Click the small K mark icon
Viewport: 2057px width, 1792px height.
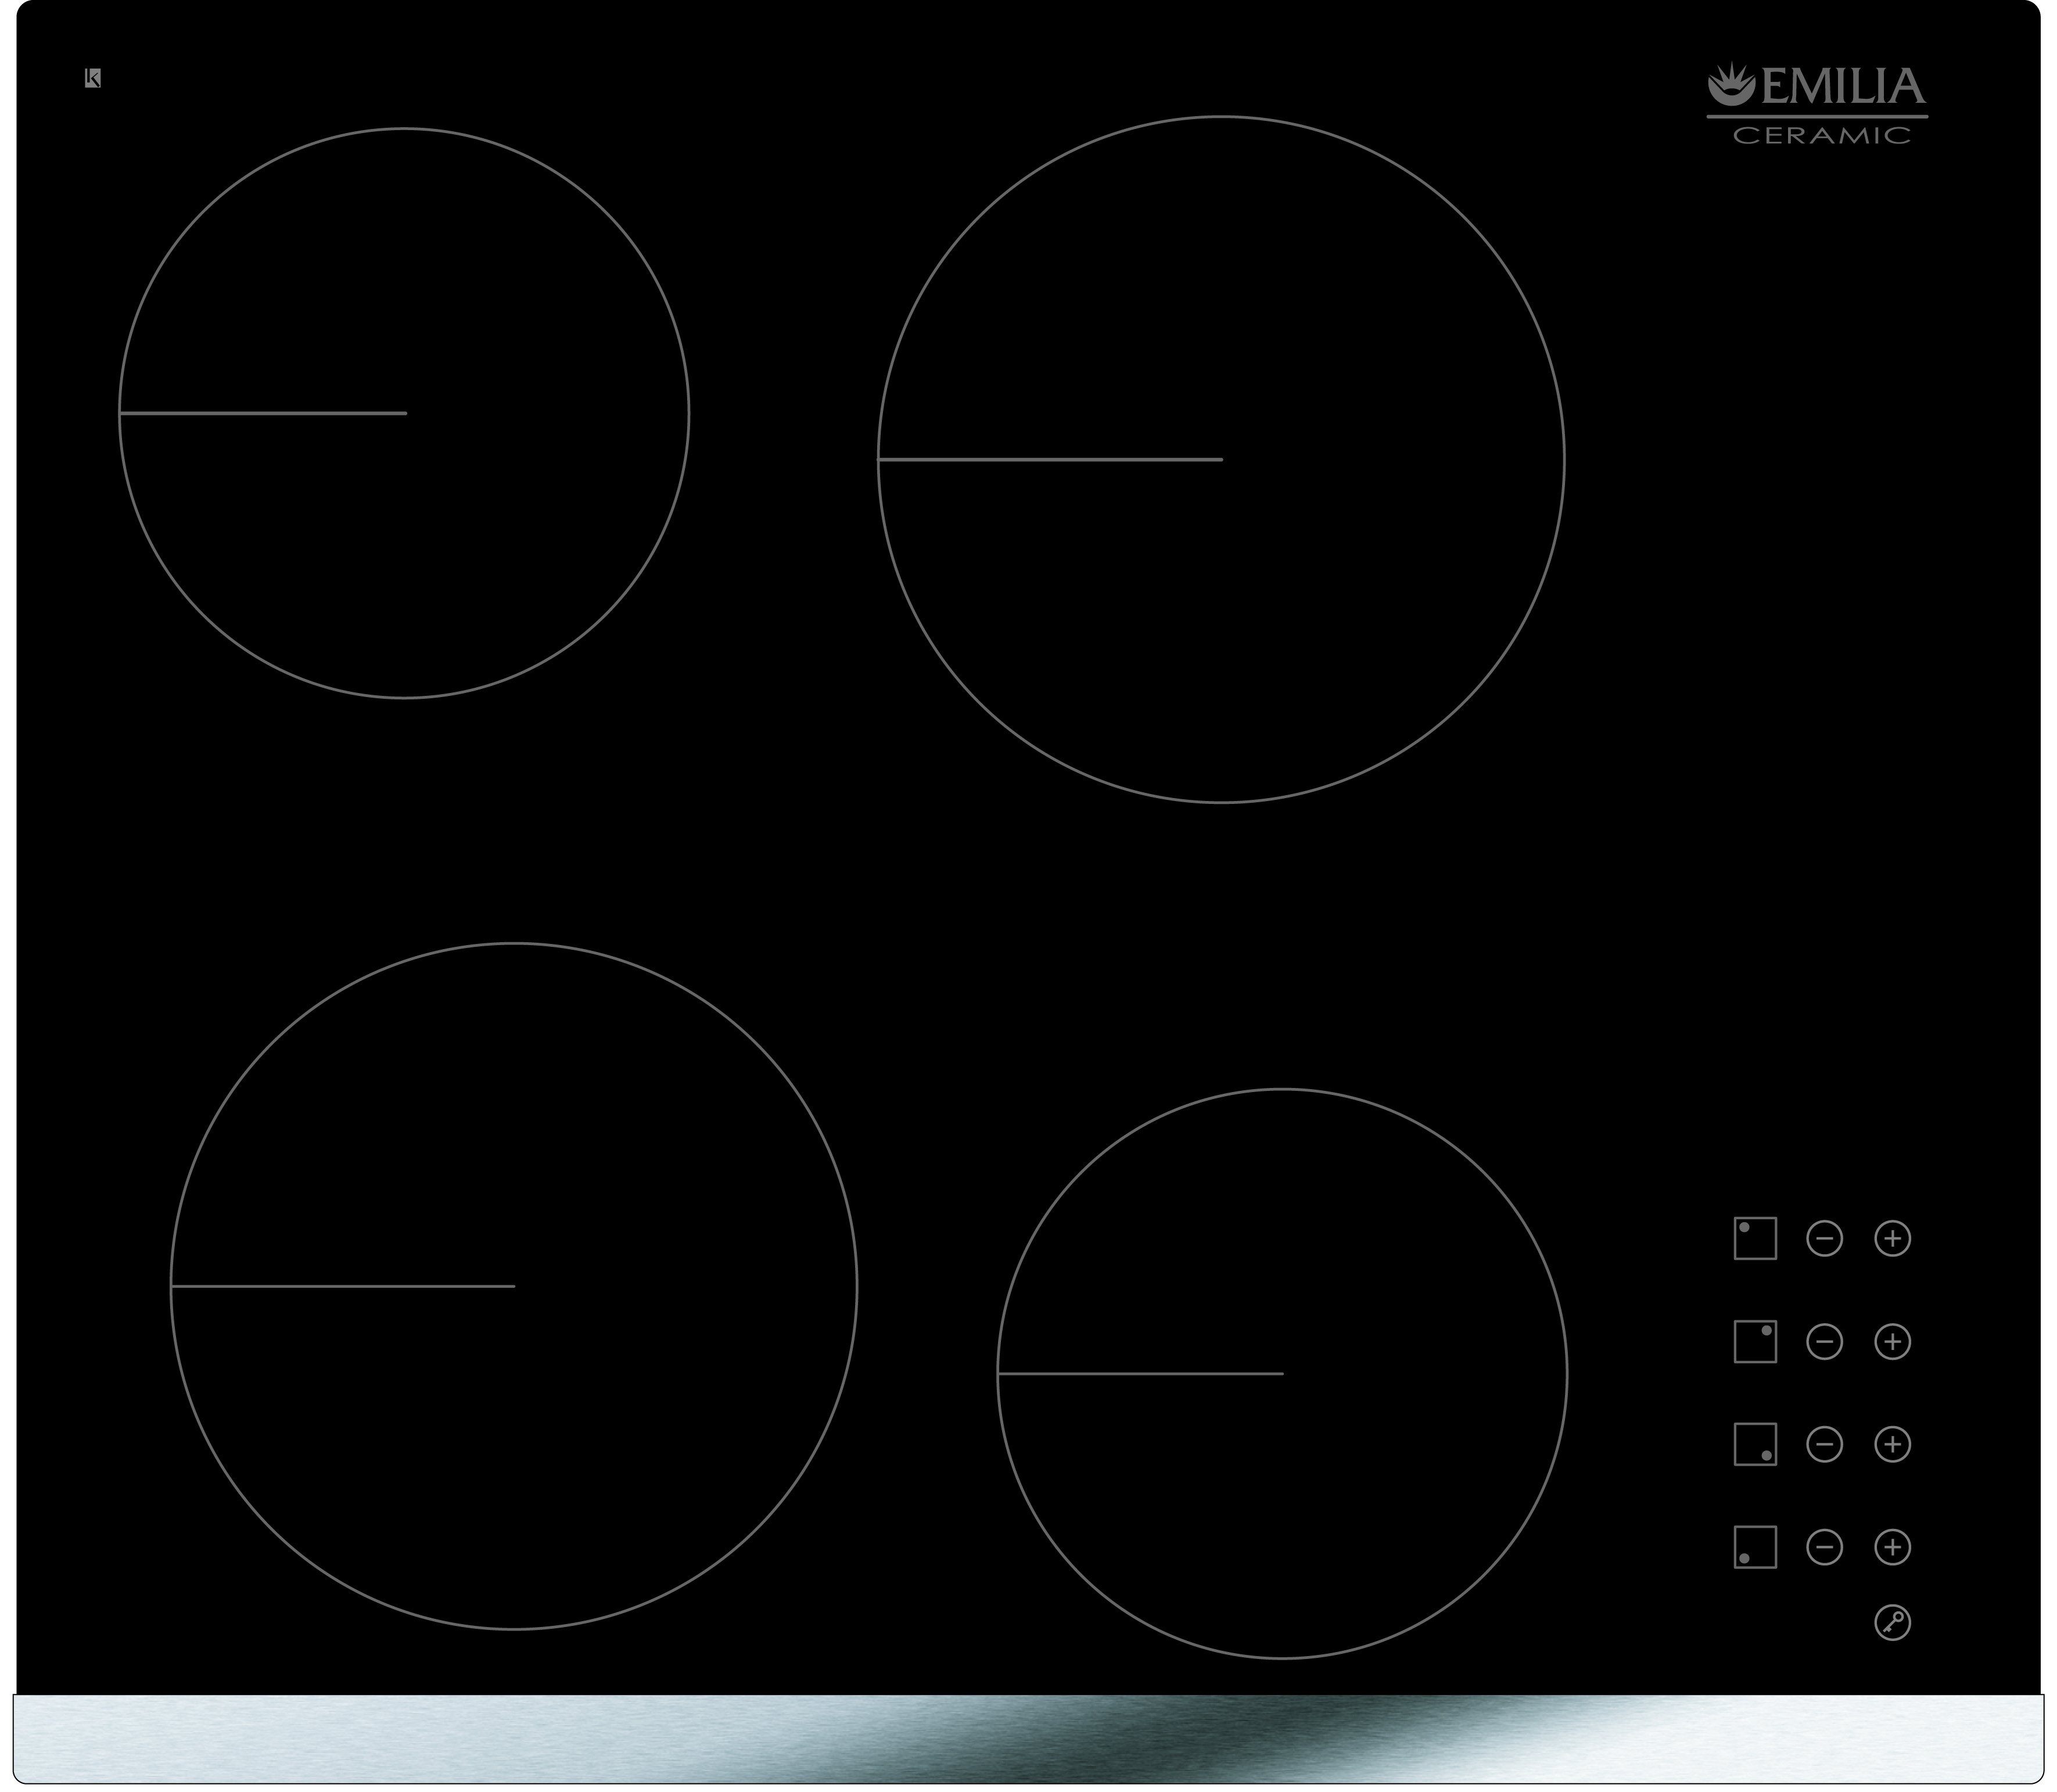[x=92, y=78]
